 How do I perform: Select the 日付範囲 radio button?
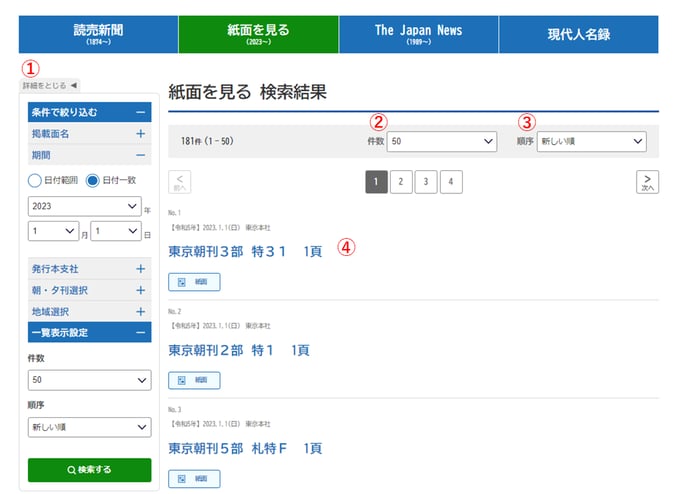[35, 181]
